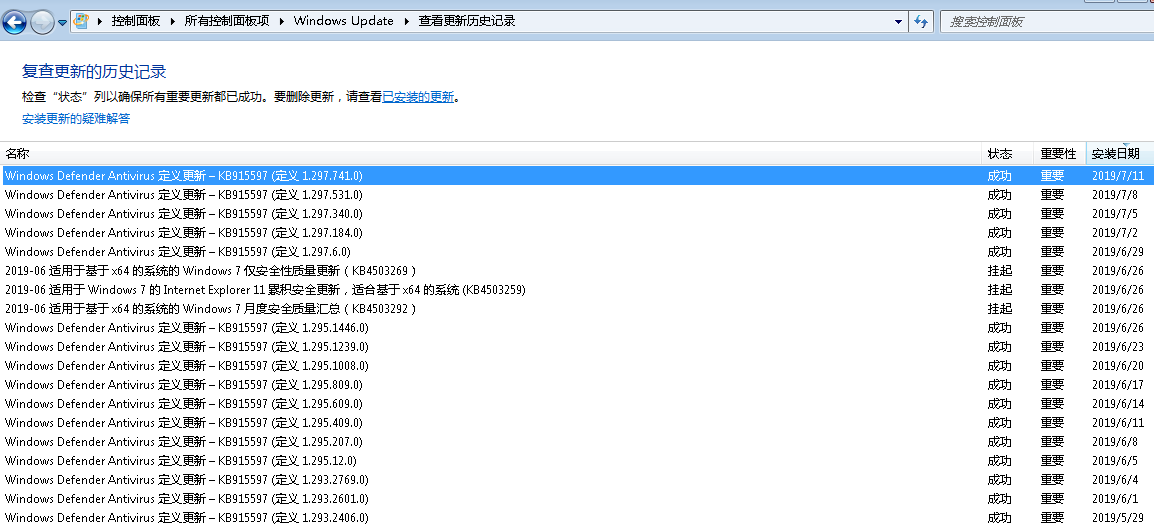Expand arrow before Windows Update breadcrumb

tap(283, 21)
